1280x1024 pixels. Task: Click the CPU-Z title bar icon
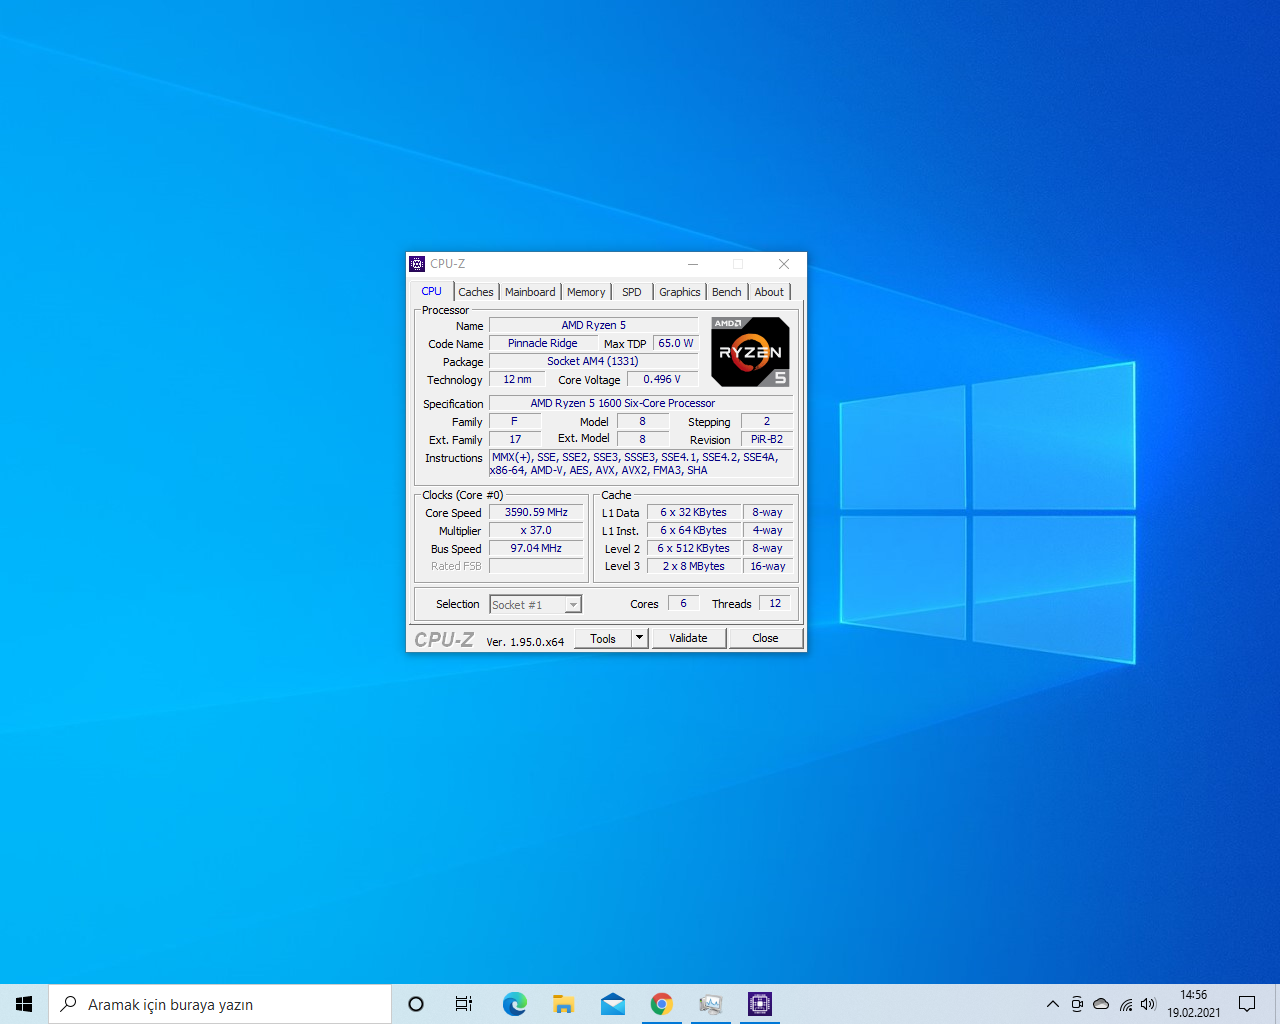tap(417, 264)
